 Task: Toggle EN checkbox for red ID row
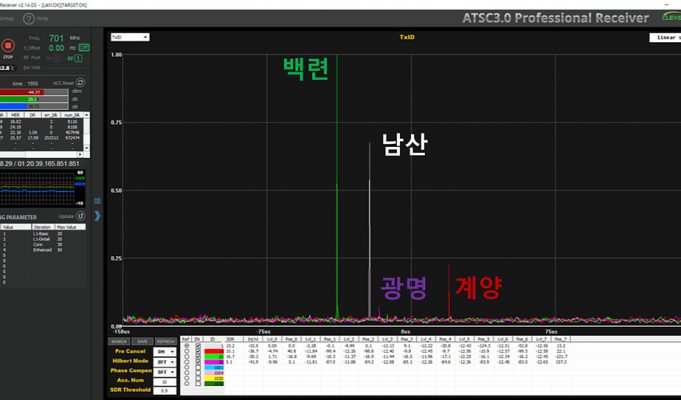point(198,351)
